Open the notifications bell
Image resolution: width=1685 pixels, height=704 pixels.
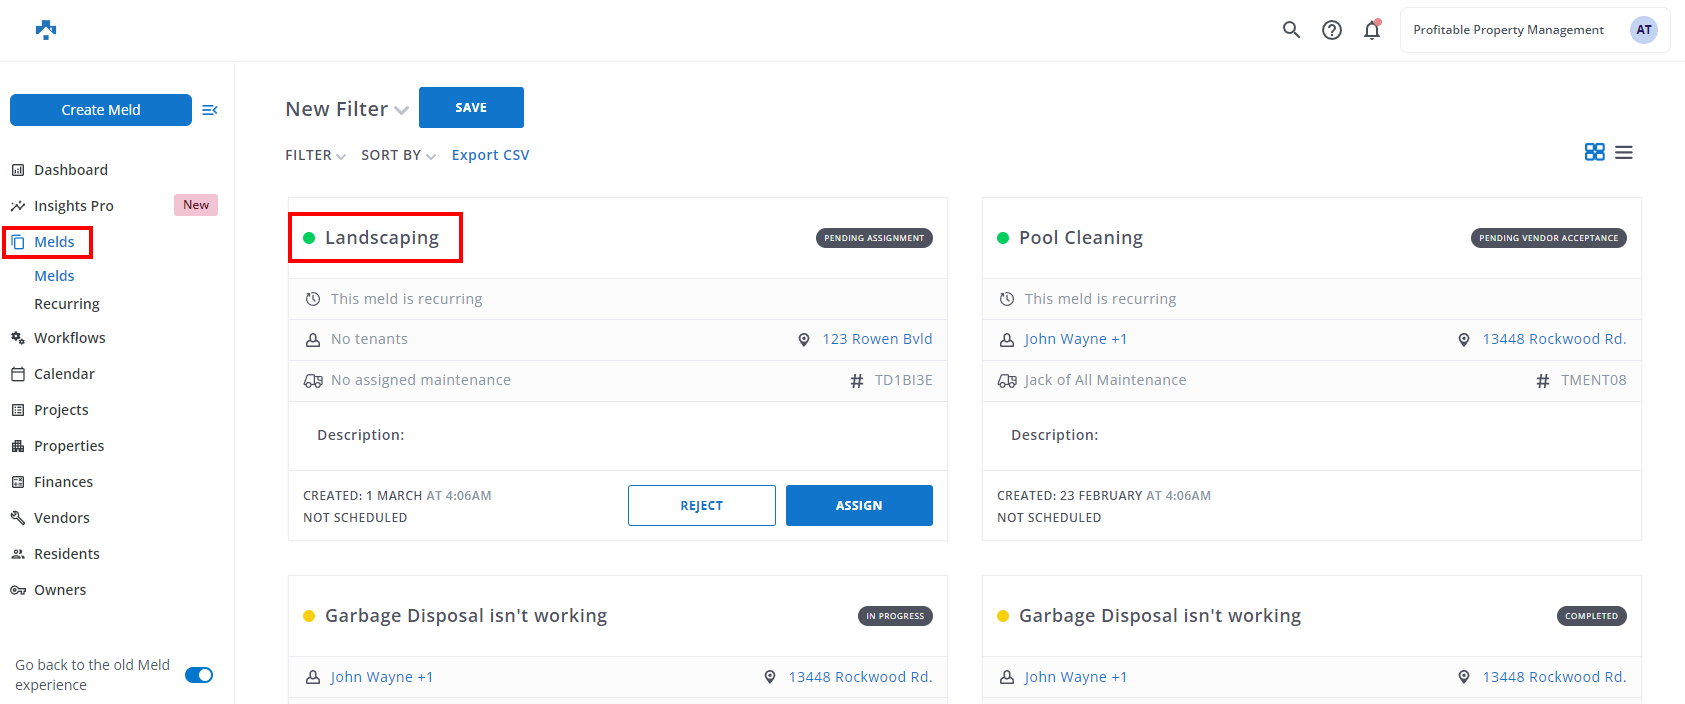pyautogui.click(x=1372, y=30)
